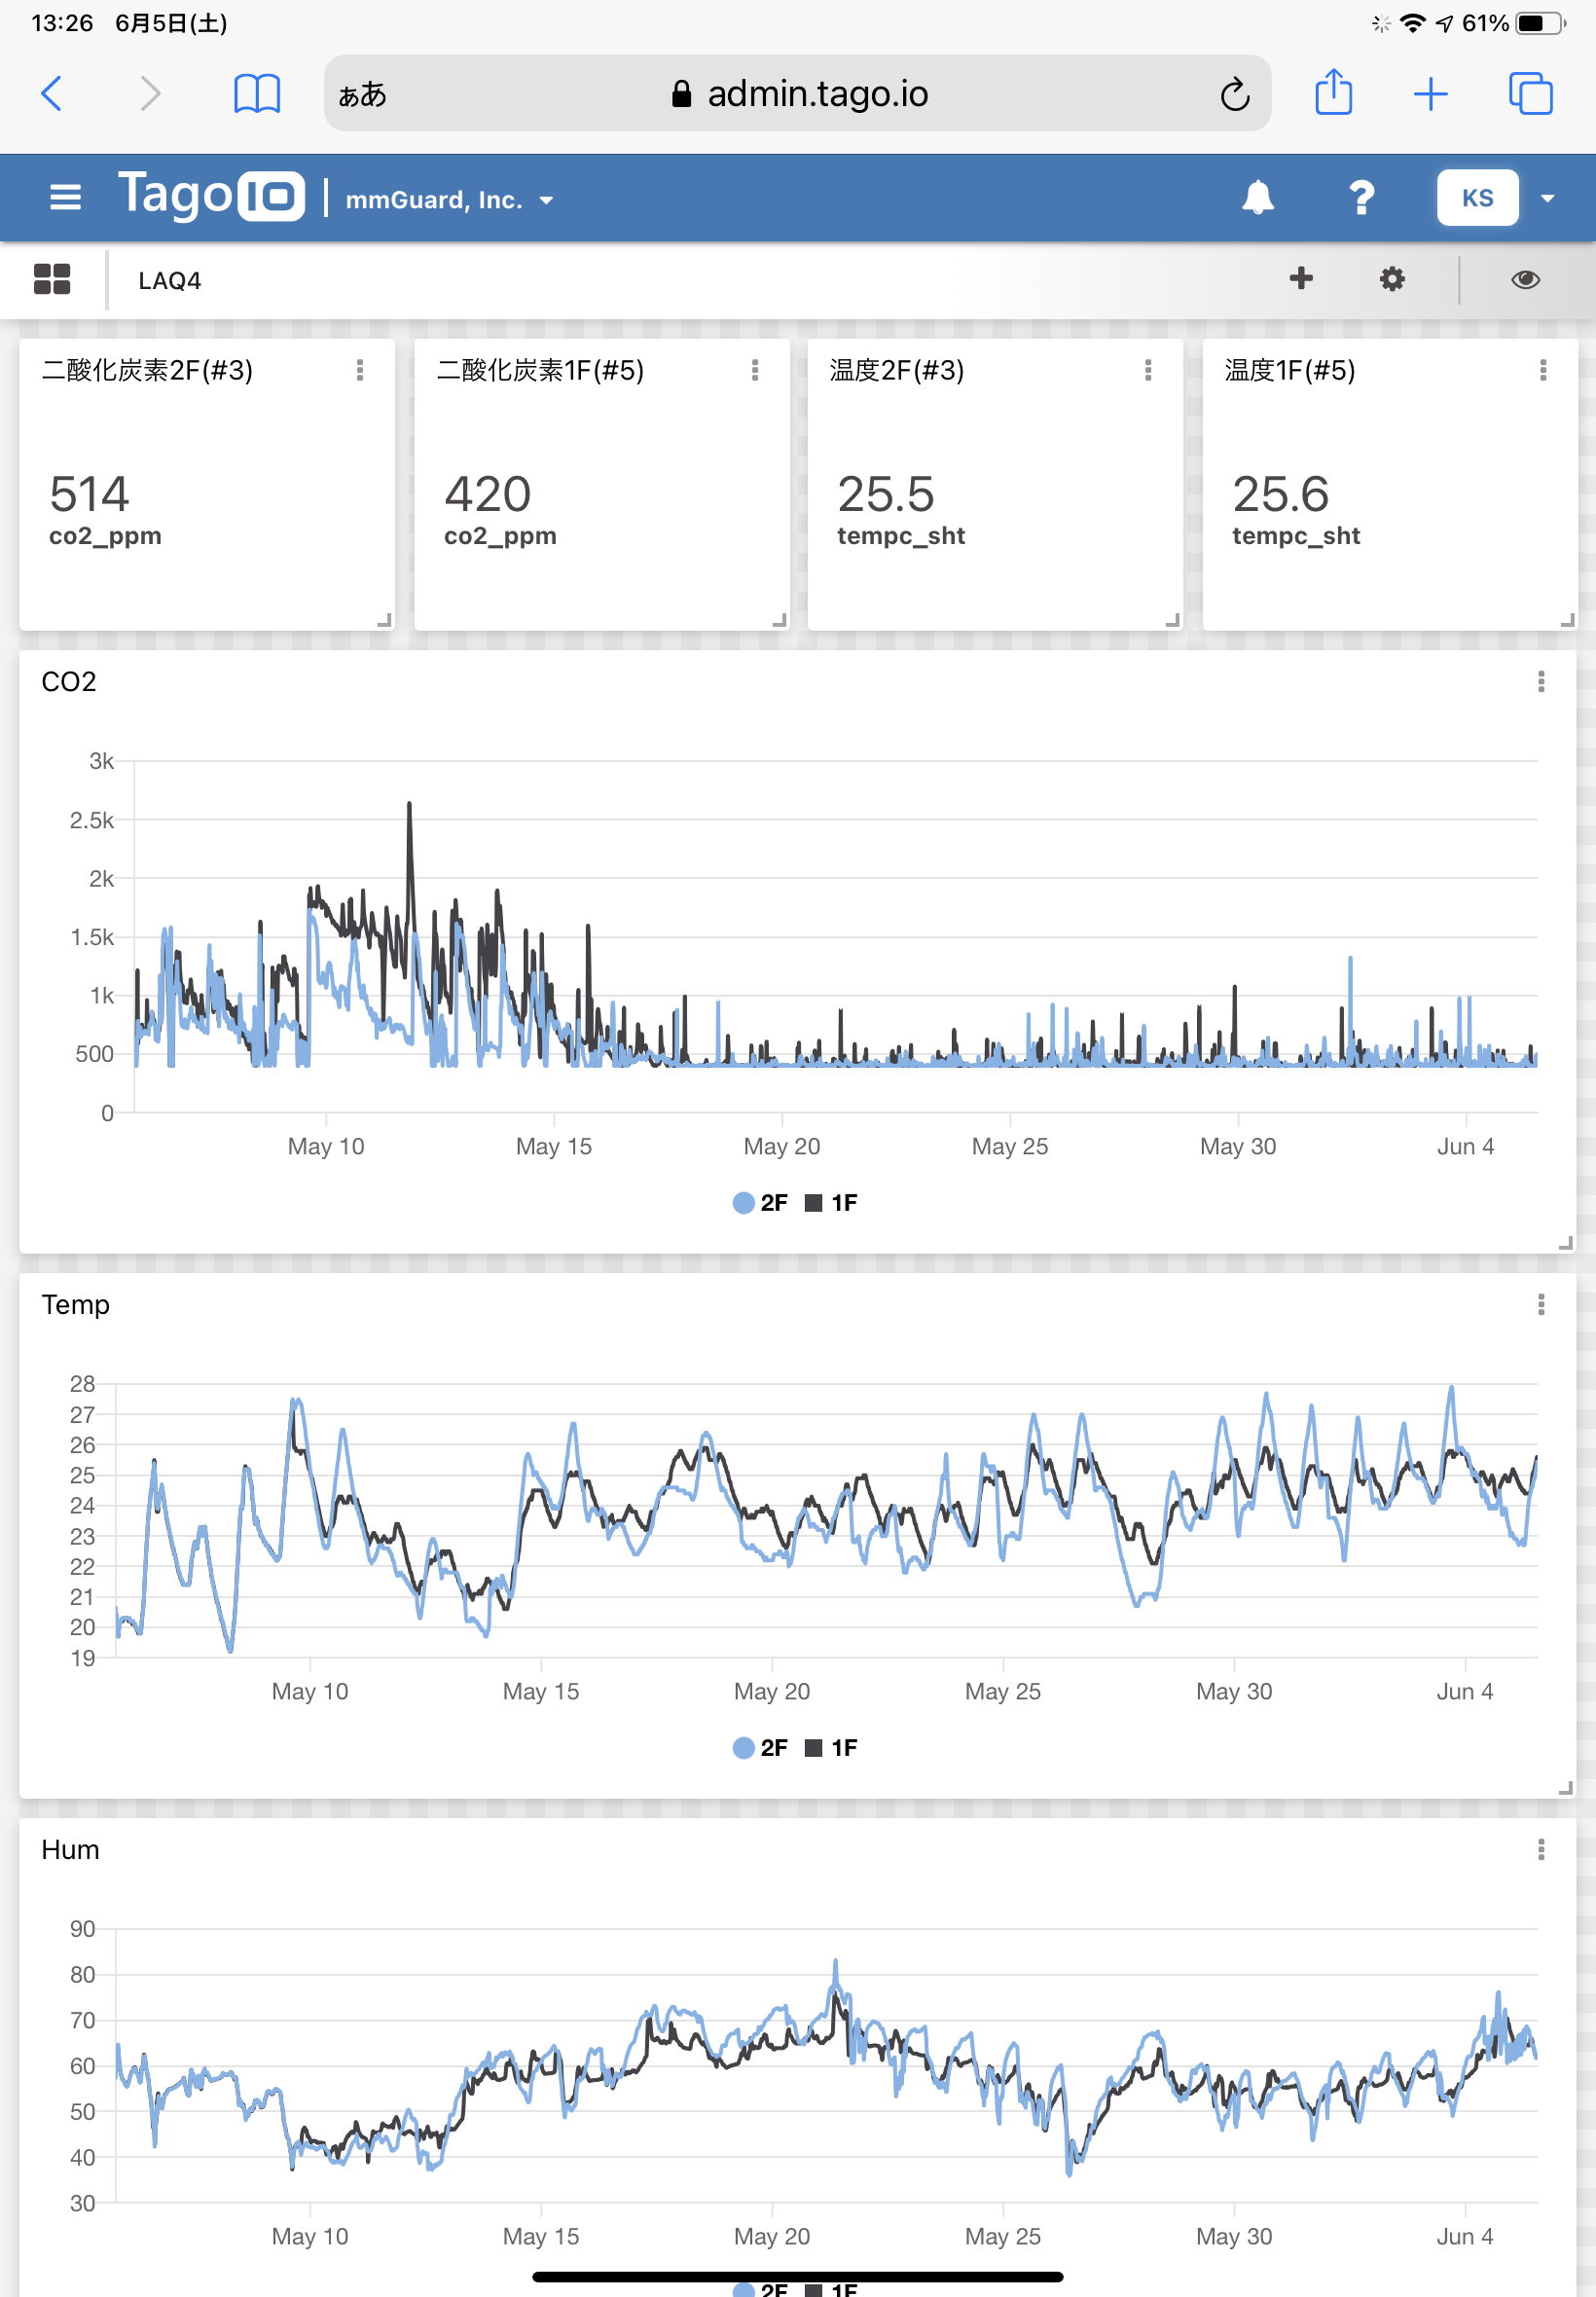The image size is (1596, 2297).
Task: Expand the mmGuard, Inc. profile dropdown
Action: (x=448, y=200)
